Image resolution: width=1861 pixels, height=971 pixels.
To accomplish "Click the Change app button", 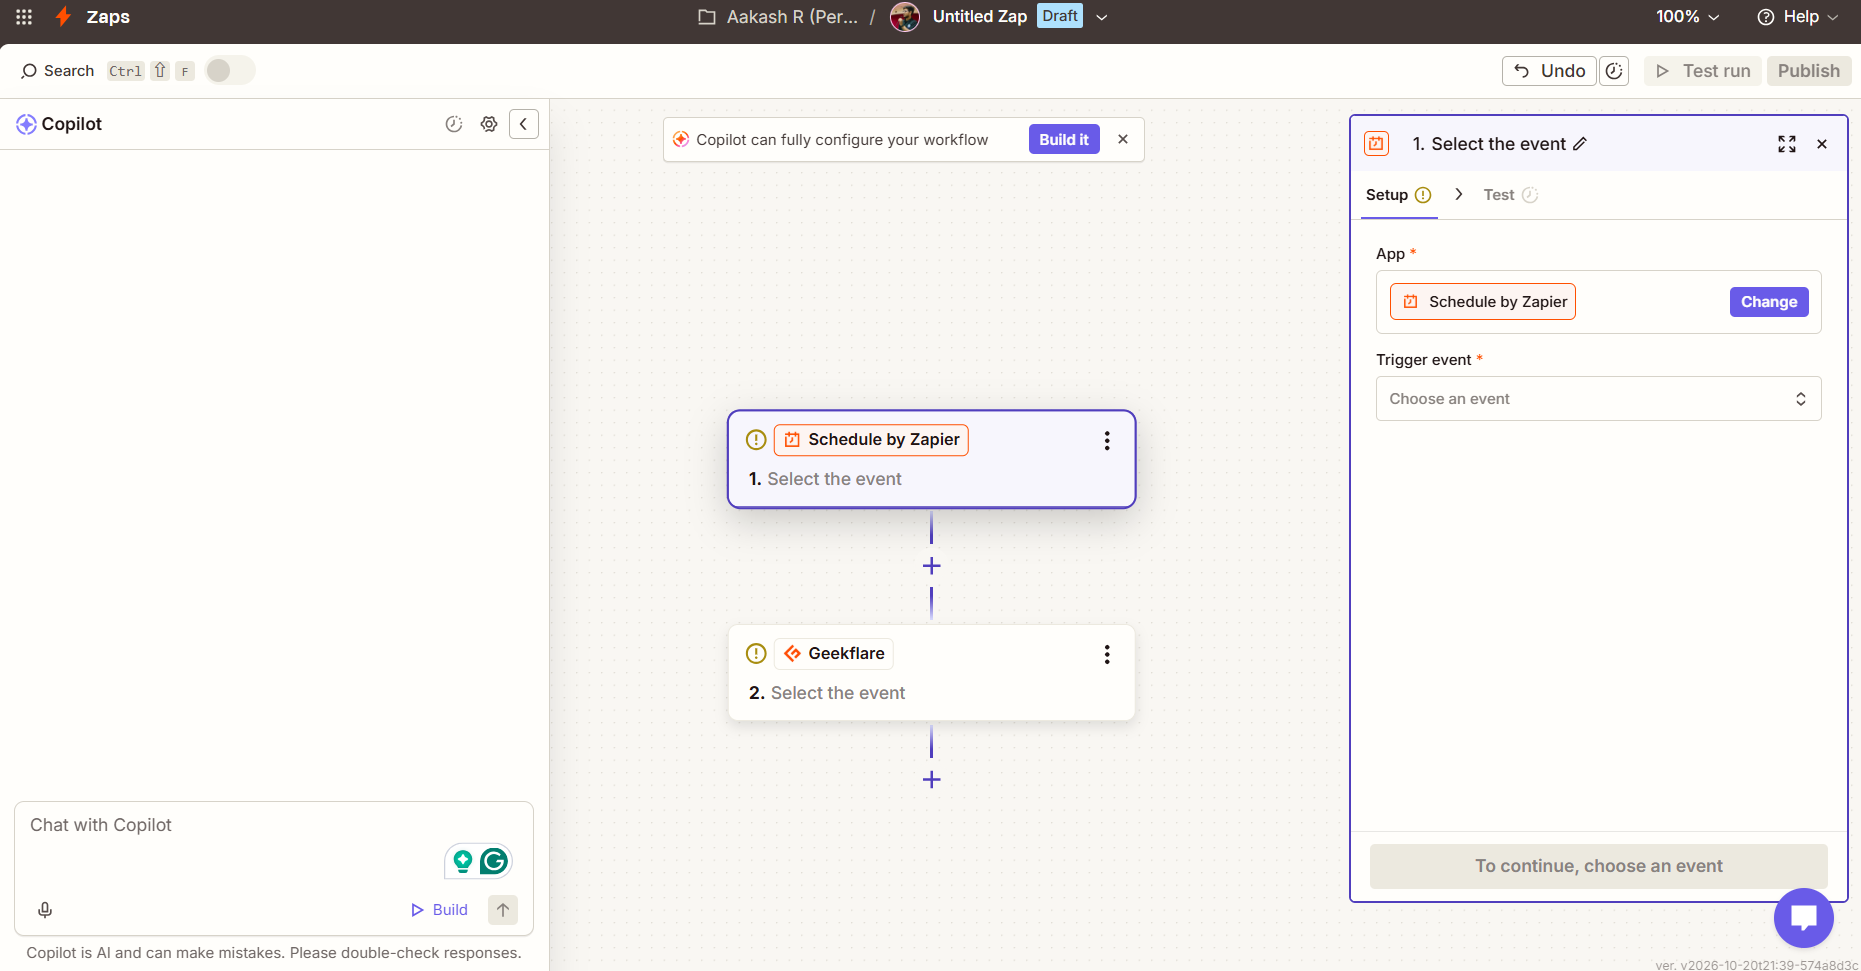I will [x=1769, y=302].
